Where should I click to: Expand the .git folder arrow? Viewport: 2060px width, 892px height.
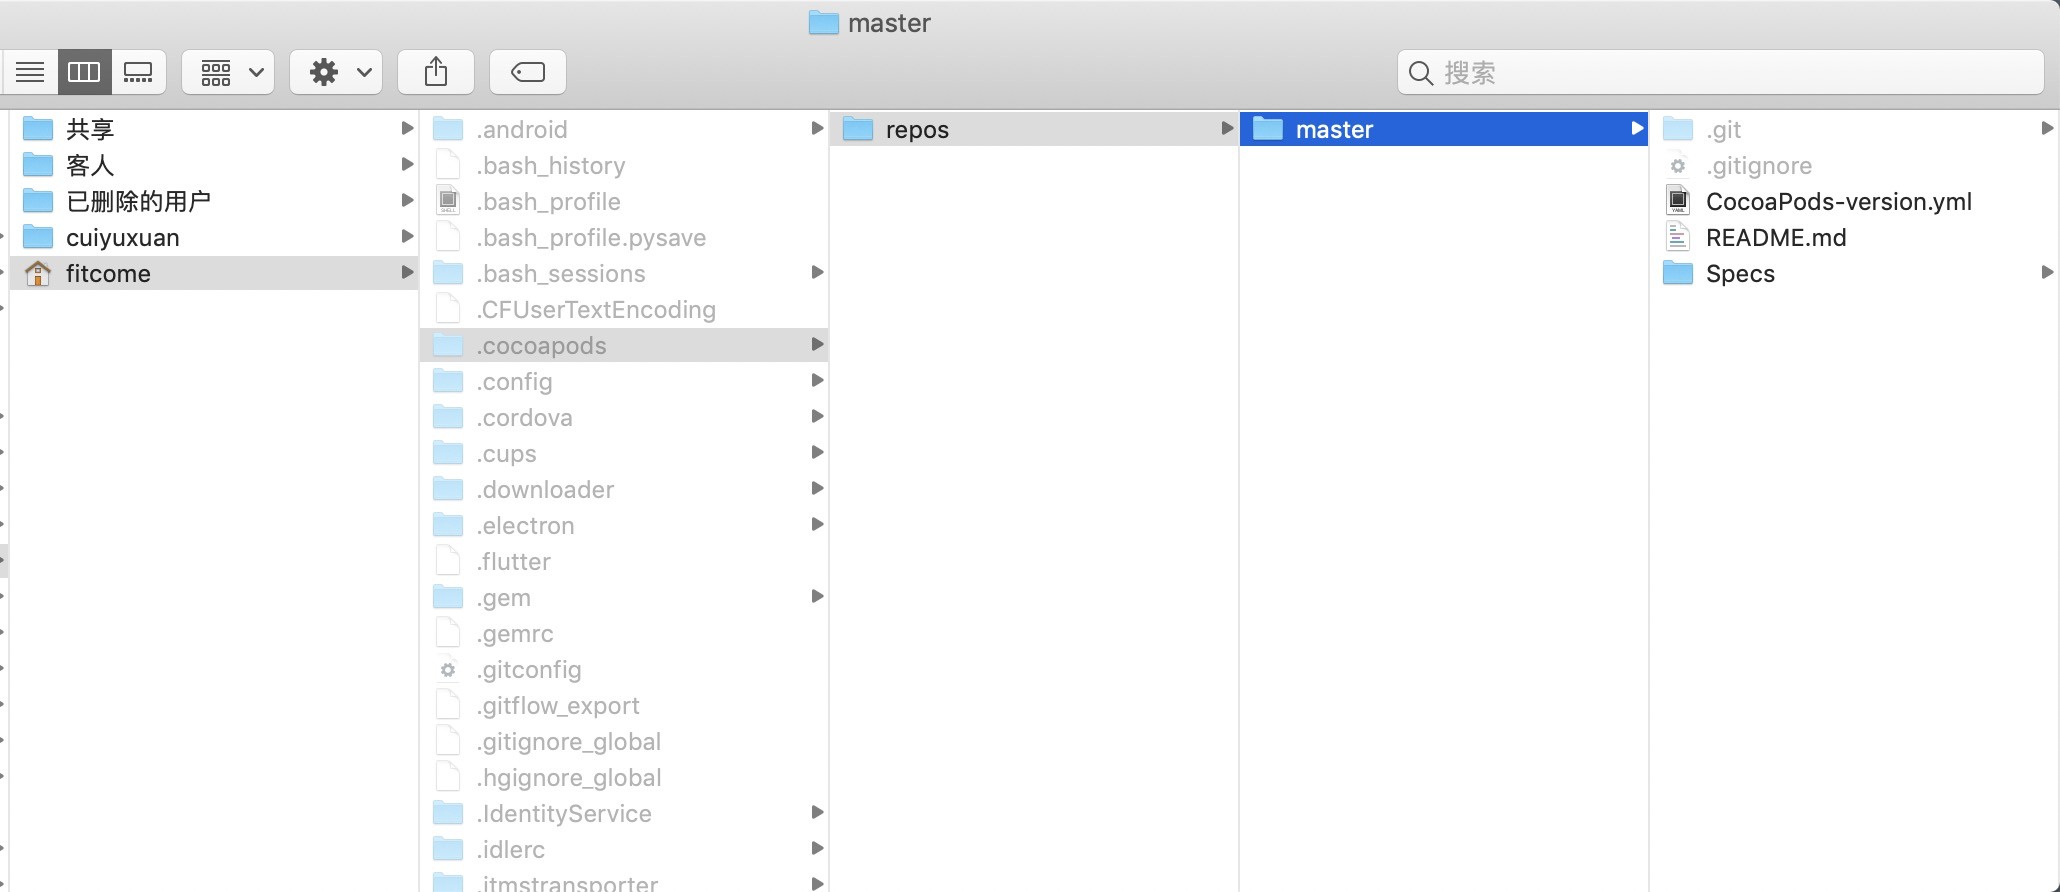coord(2047,128)
